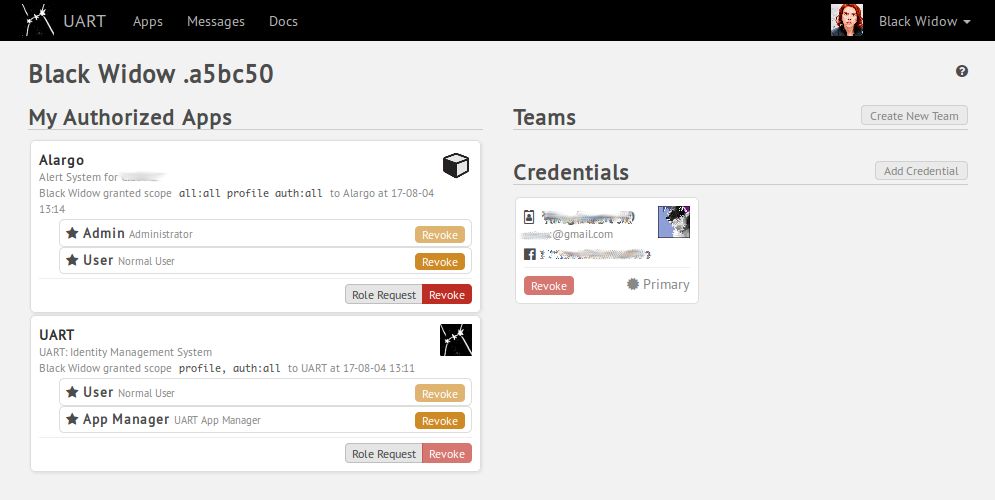Open the Messages menu item
Viewport: 995px width, 500px height.
(x=216, y=21)
